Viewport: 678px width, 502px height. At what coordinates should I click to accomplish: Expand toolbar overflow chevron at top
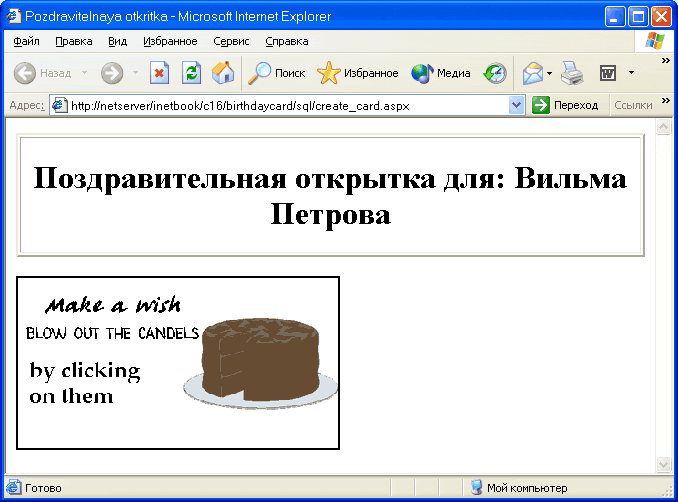(666, 61)
